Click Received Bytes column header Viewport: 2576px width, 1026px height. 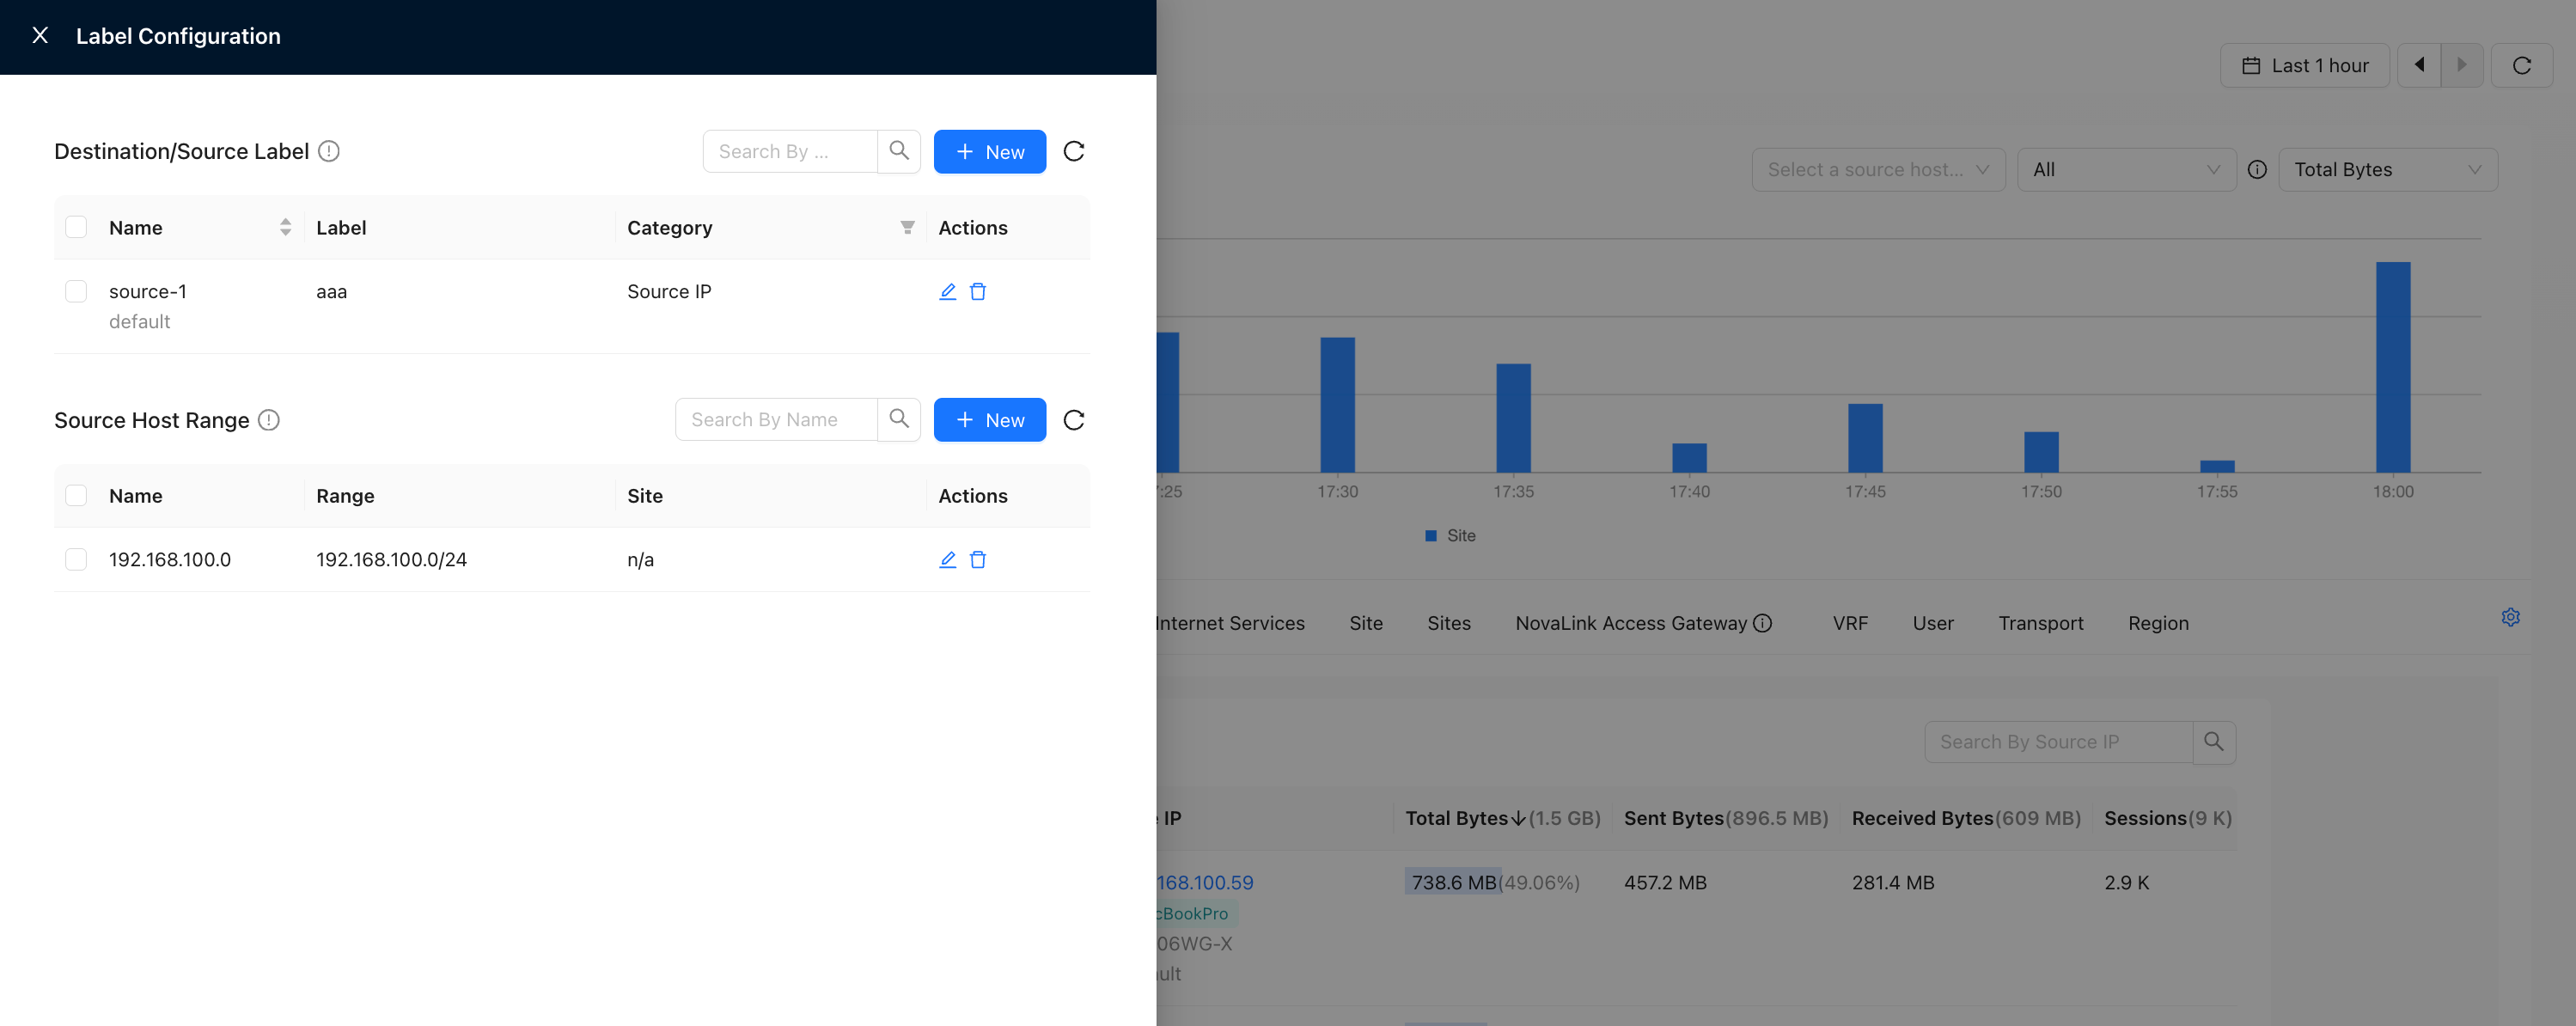[1965, 818]
